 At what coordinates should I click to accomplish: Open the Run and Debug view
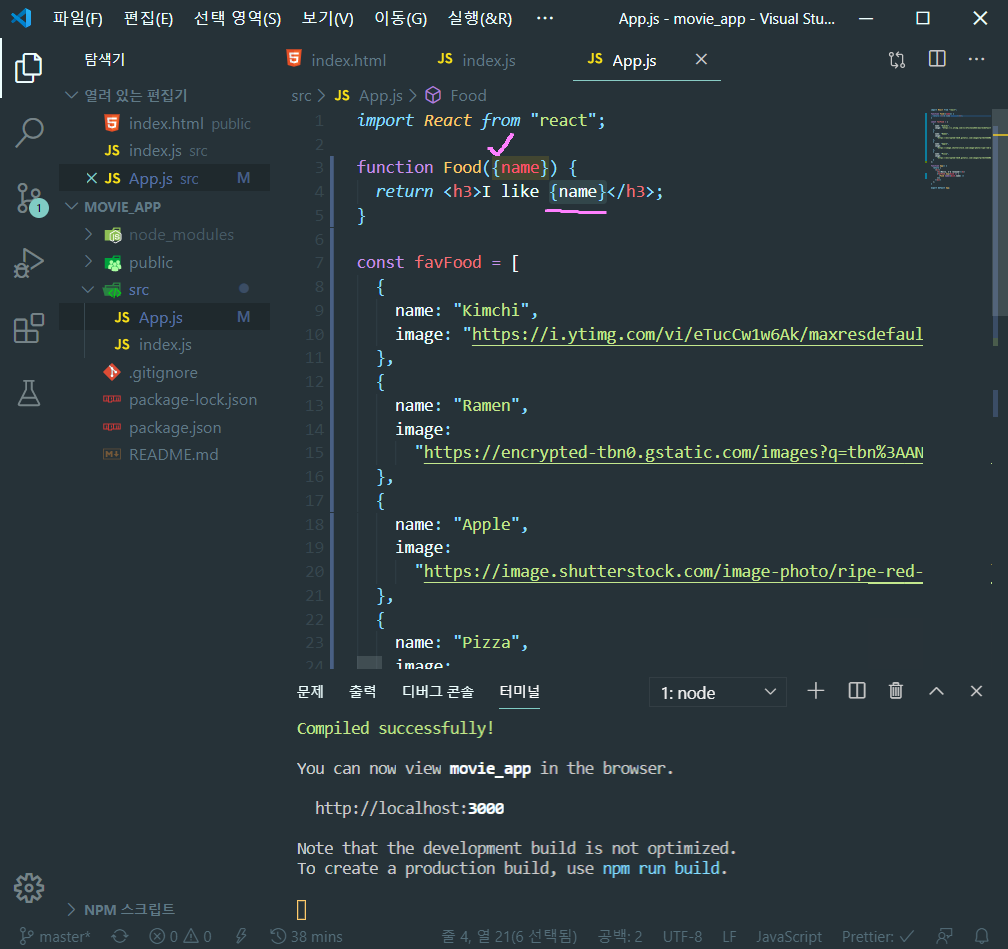(x=28, y=263)
